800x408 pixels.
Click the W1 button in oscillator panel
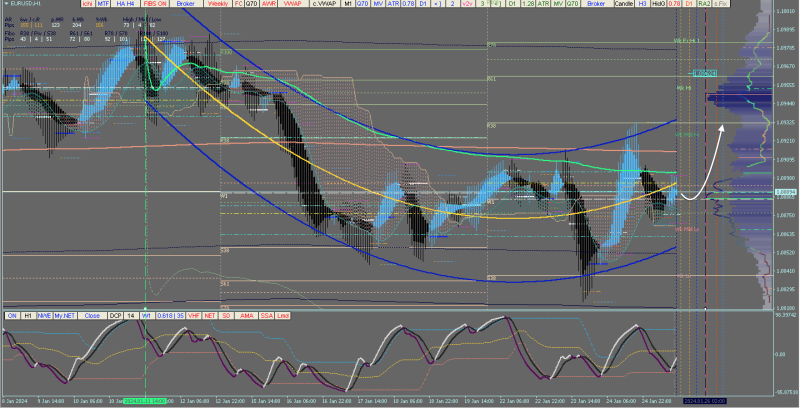147,316
